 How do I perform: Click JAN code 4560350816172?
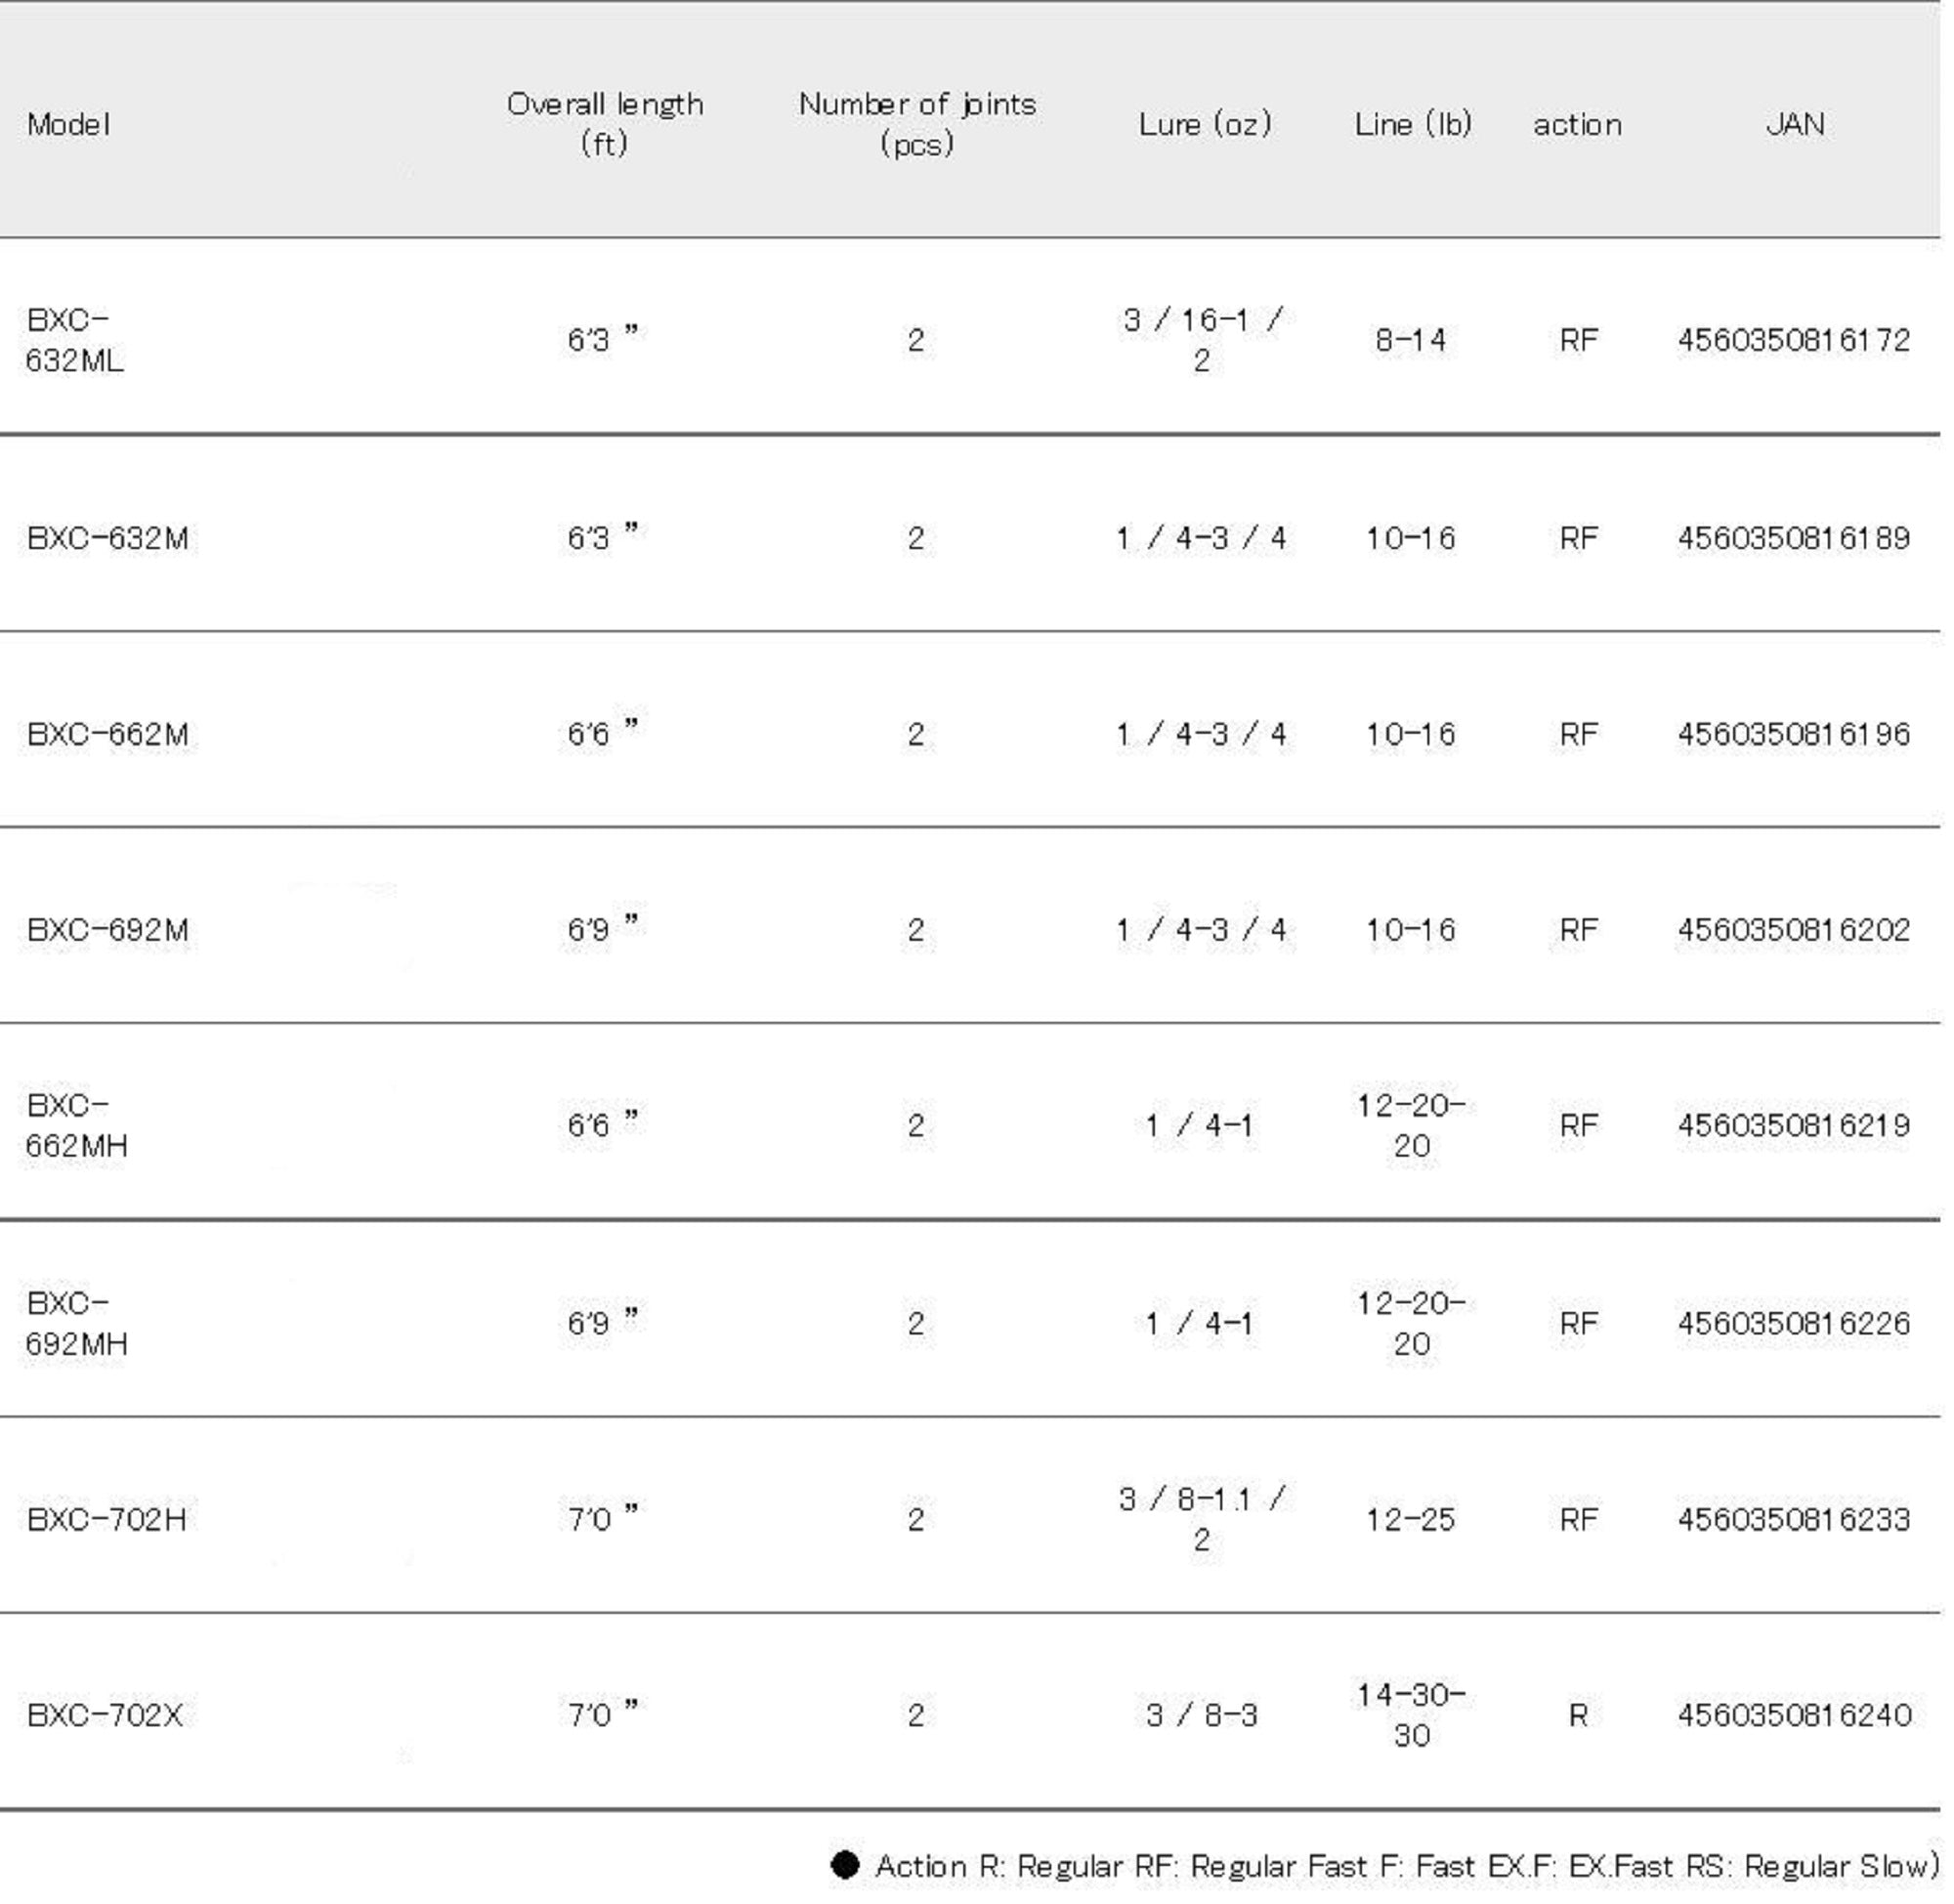(x=1794, y=340)
